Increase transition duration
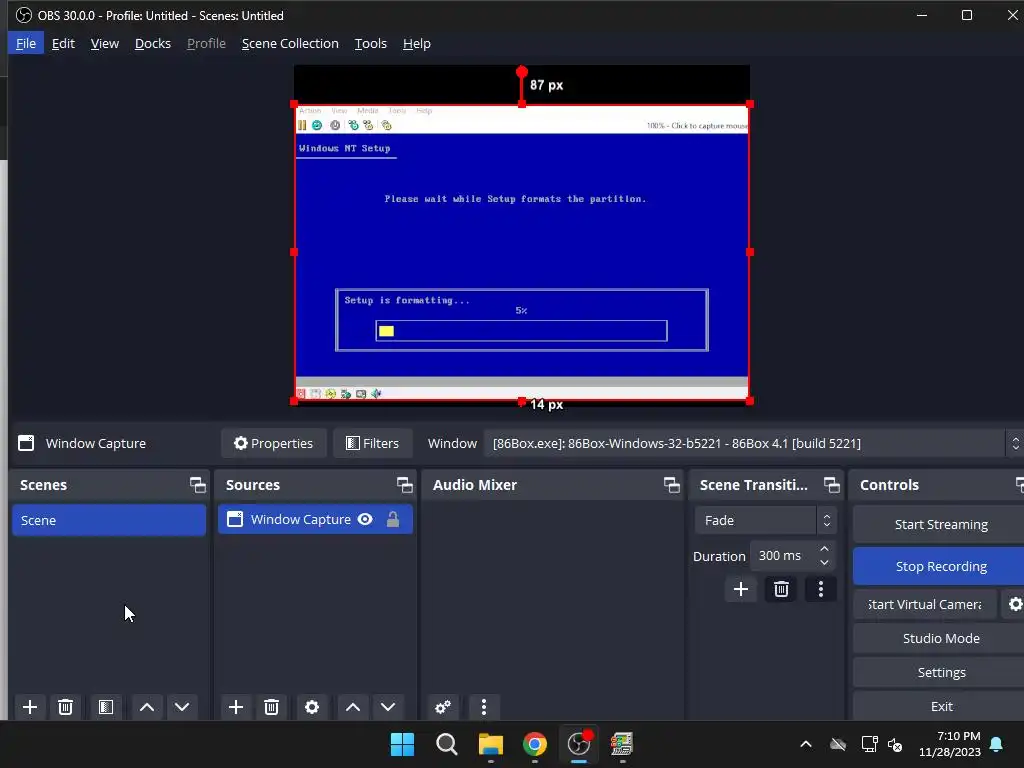The width and height of the screenshot is (1024, 768). (x=824, y=549)
